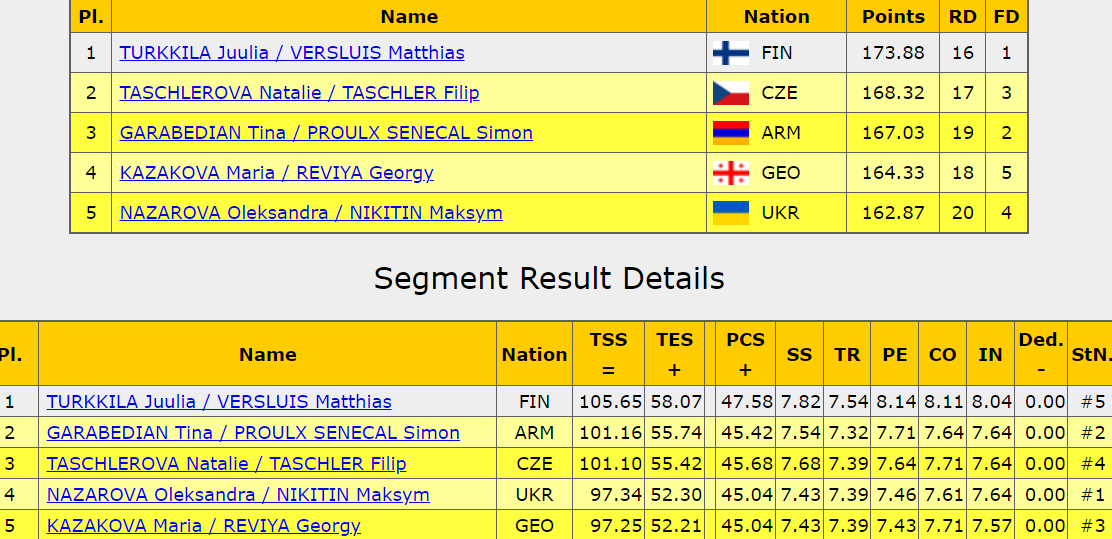Open TURKKILA / VERSLUIS link in top table
Viewport: 1112px width, 539px height.
click(x=292, y=53)
